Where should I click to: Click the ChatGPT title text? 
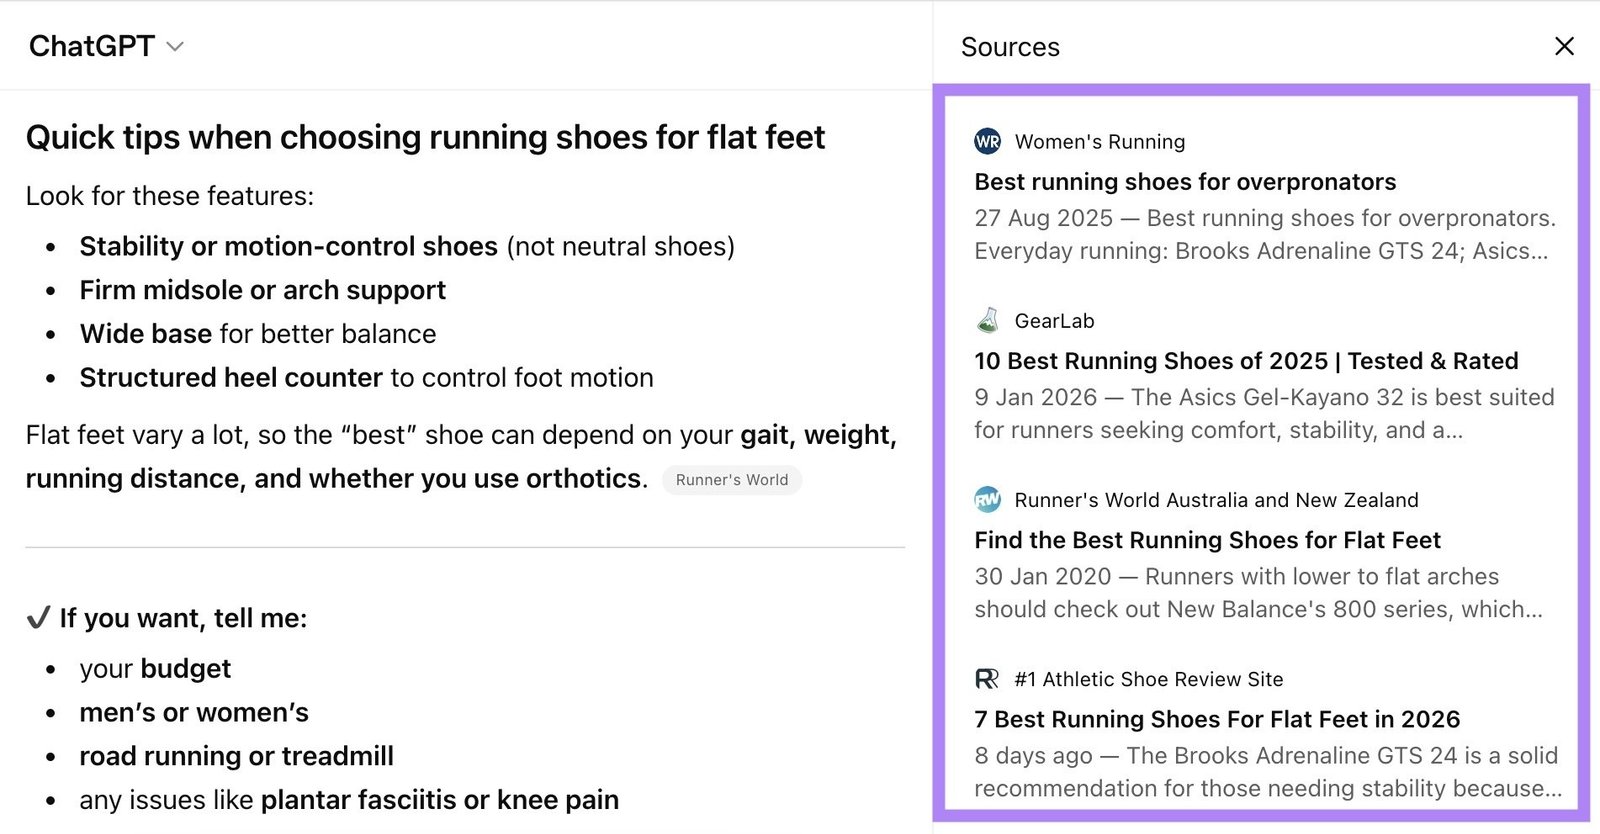[x=92, y=46]
